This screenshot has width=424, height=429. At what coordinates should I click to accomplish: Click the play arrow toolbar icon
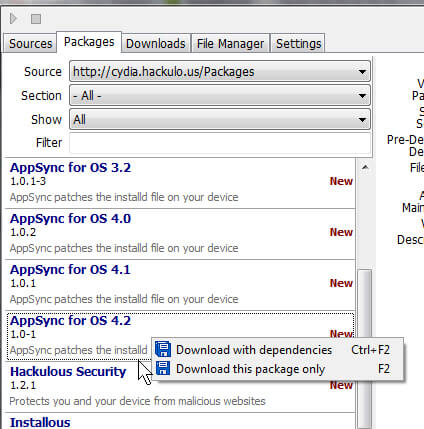[13, 18]
